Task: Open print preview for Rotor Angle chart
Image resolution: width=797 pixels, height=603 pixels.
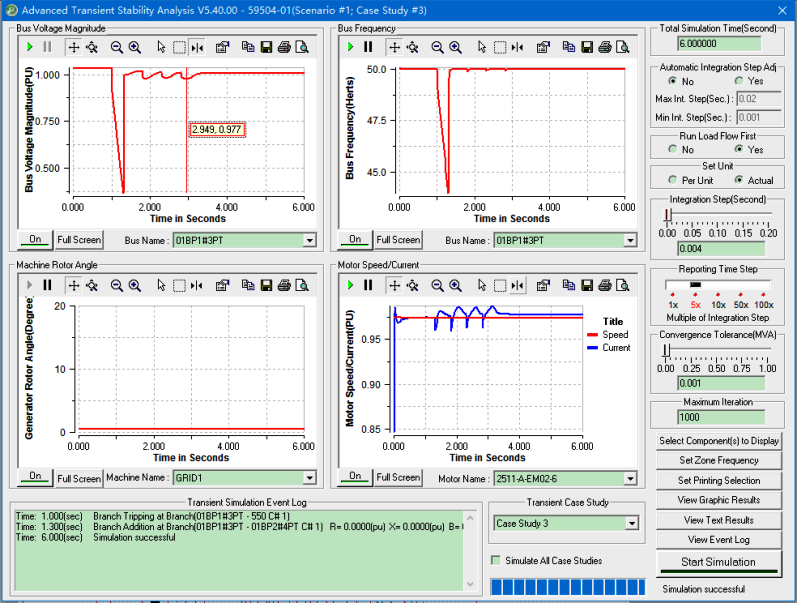Action: tap(302, 285)
